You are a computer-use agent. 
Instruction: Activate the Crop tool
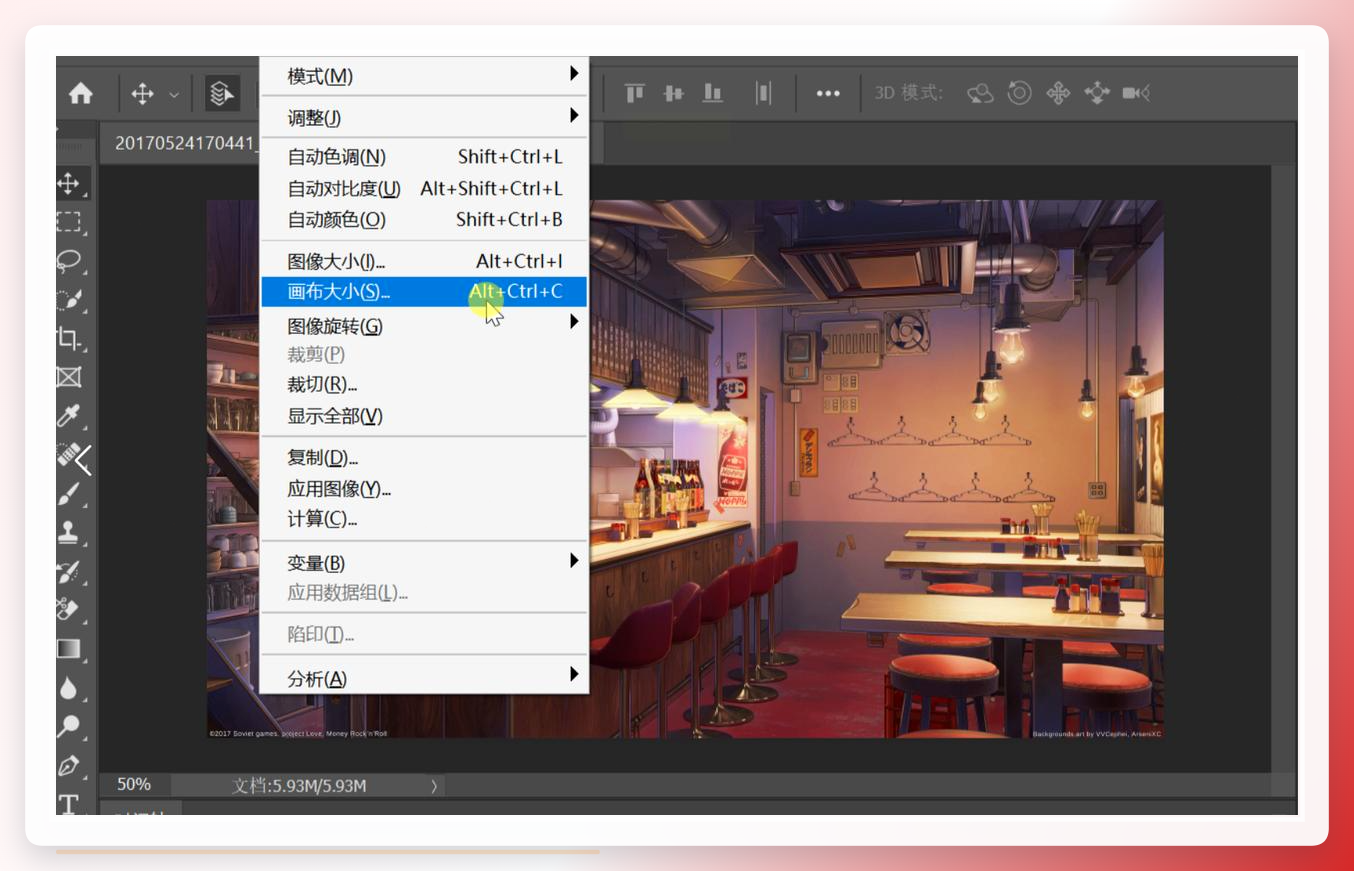coord(68,338)
